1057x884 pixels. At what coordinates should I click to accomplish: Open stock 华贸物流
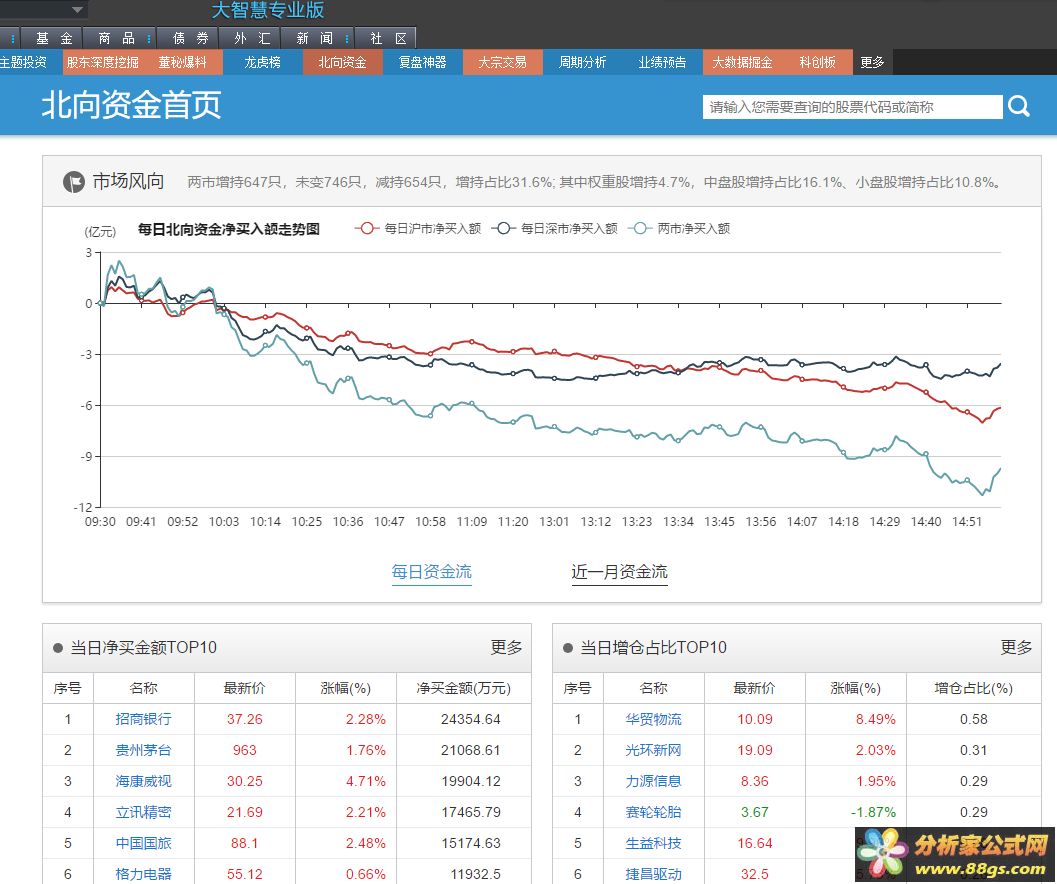(653, 719)
